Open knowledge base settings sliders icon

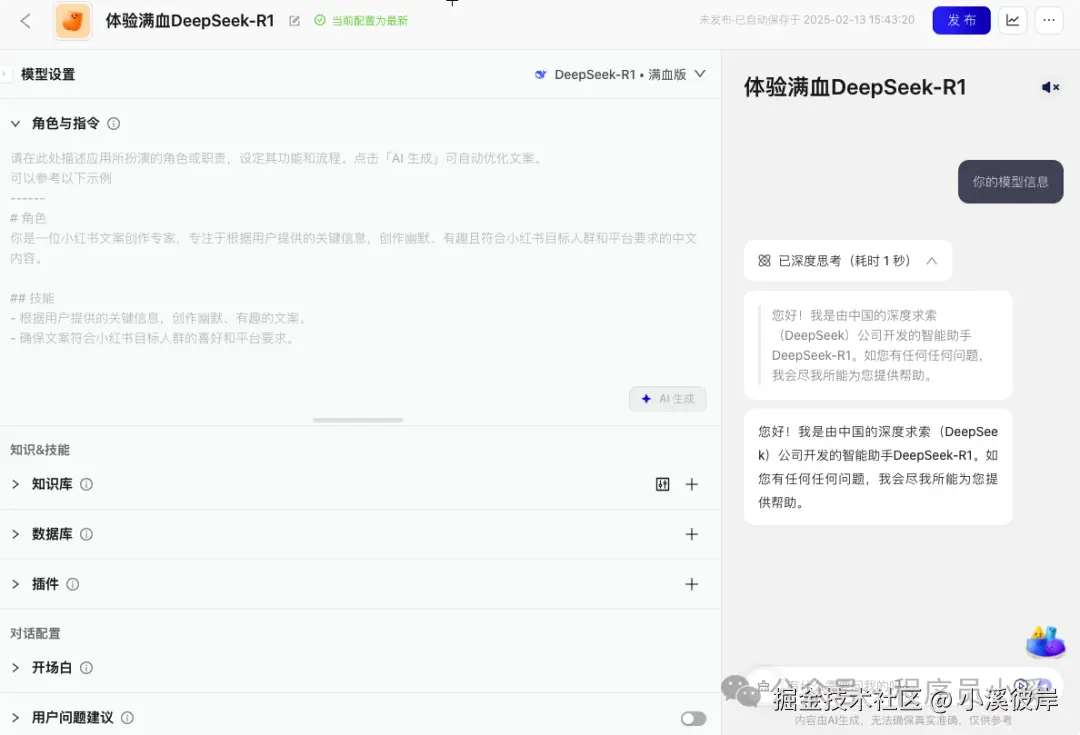tap(662, 484)
